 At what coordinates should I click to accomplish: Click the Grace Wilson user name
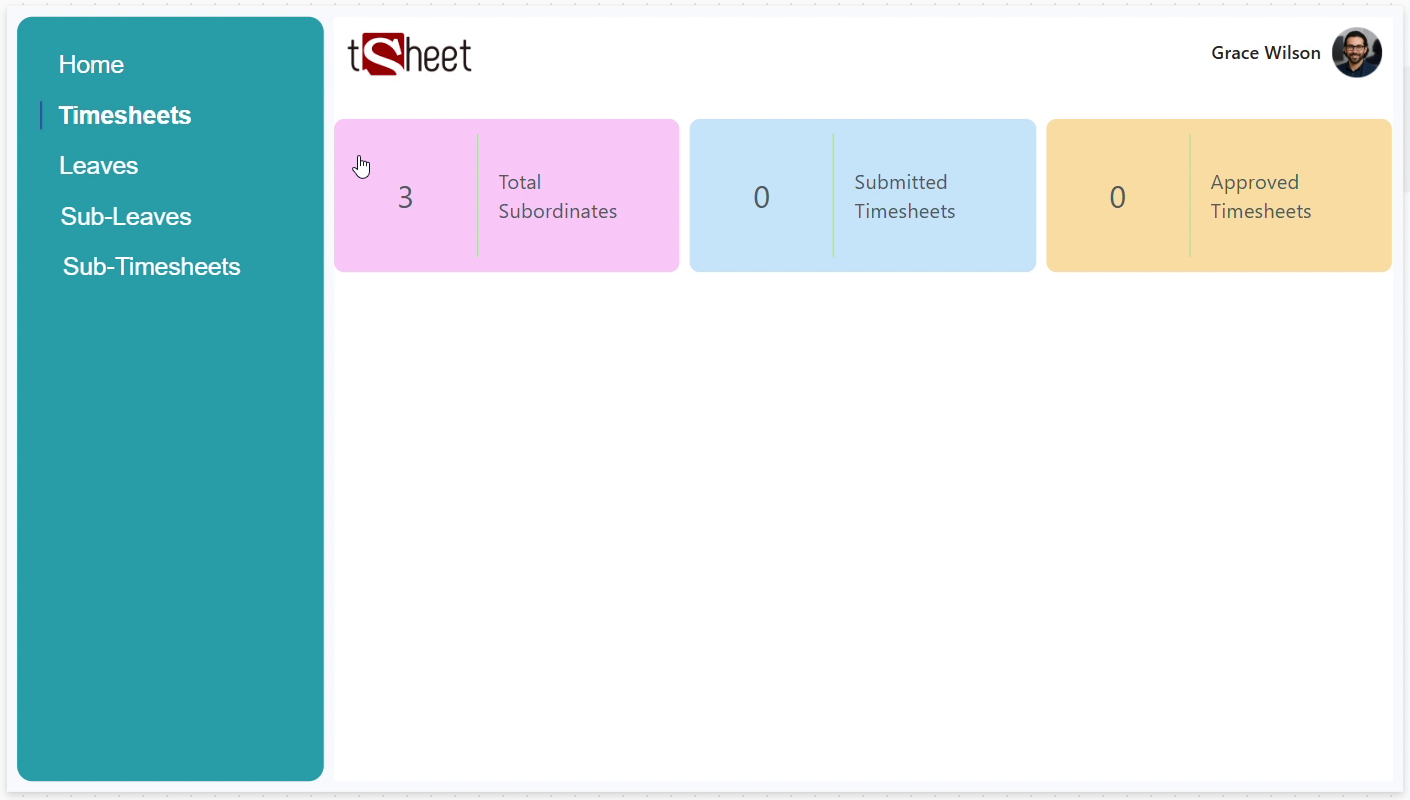click(1265, 53)
